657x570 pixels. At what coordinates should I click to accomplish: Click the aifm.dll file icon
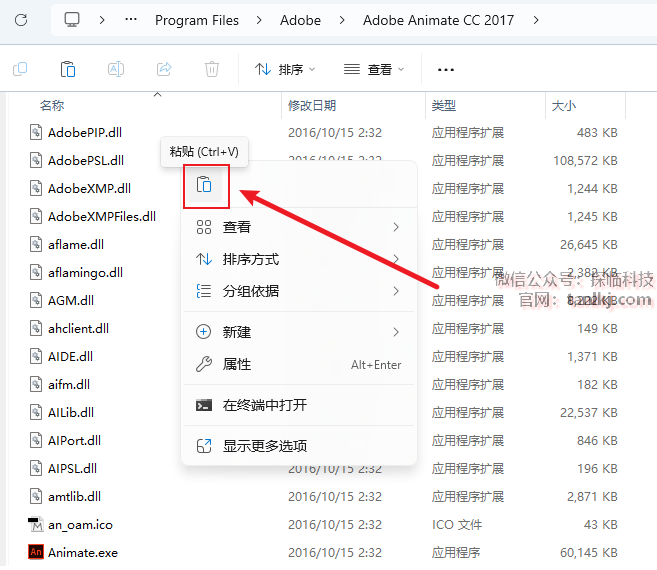point(36,384)
